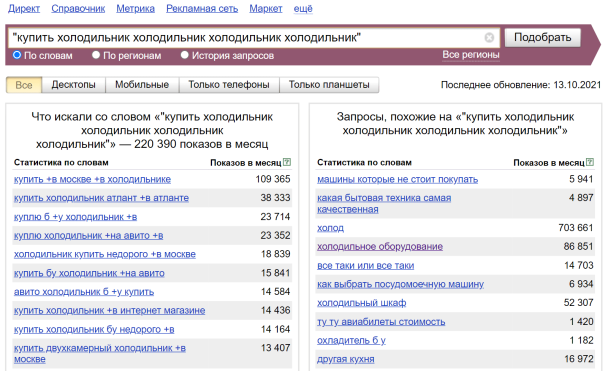The image size is (608, 371).
Task: Switch to the Десктопы tab
Action: (x=73, y=85)
